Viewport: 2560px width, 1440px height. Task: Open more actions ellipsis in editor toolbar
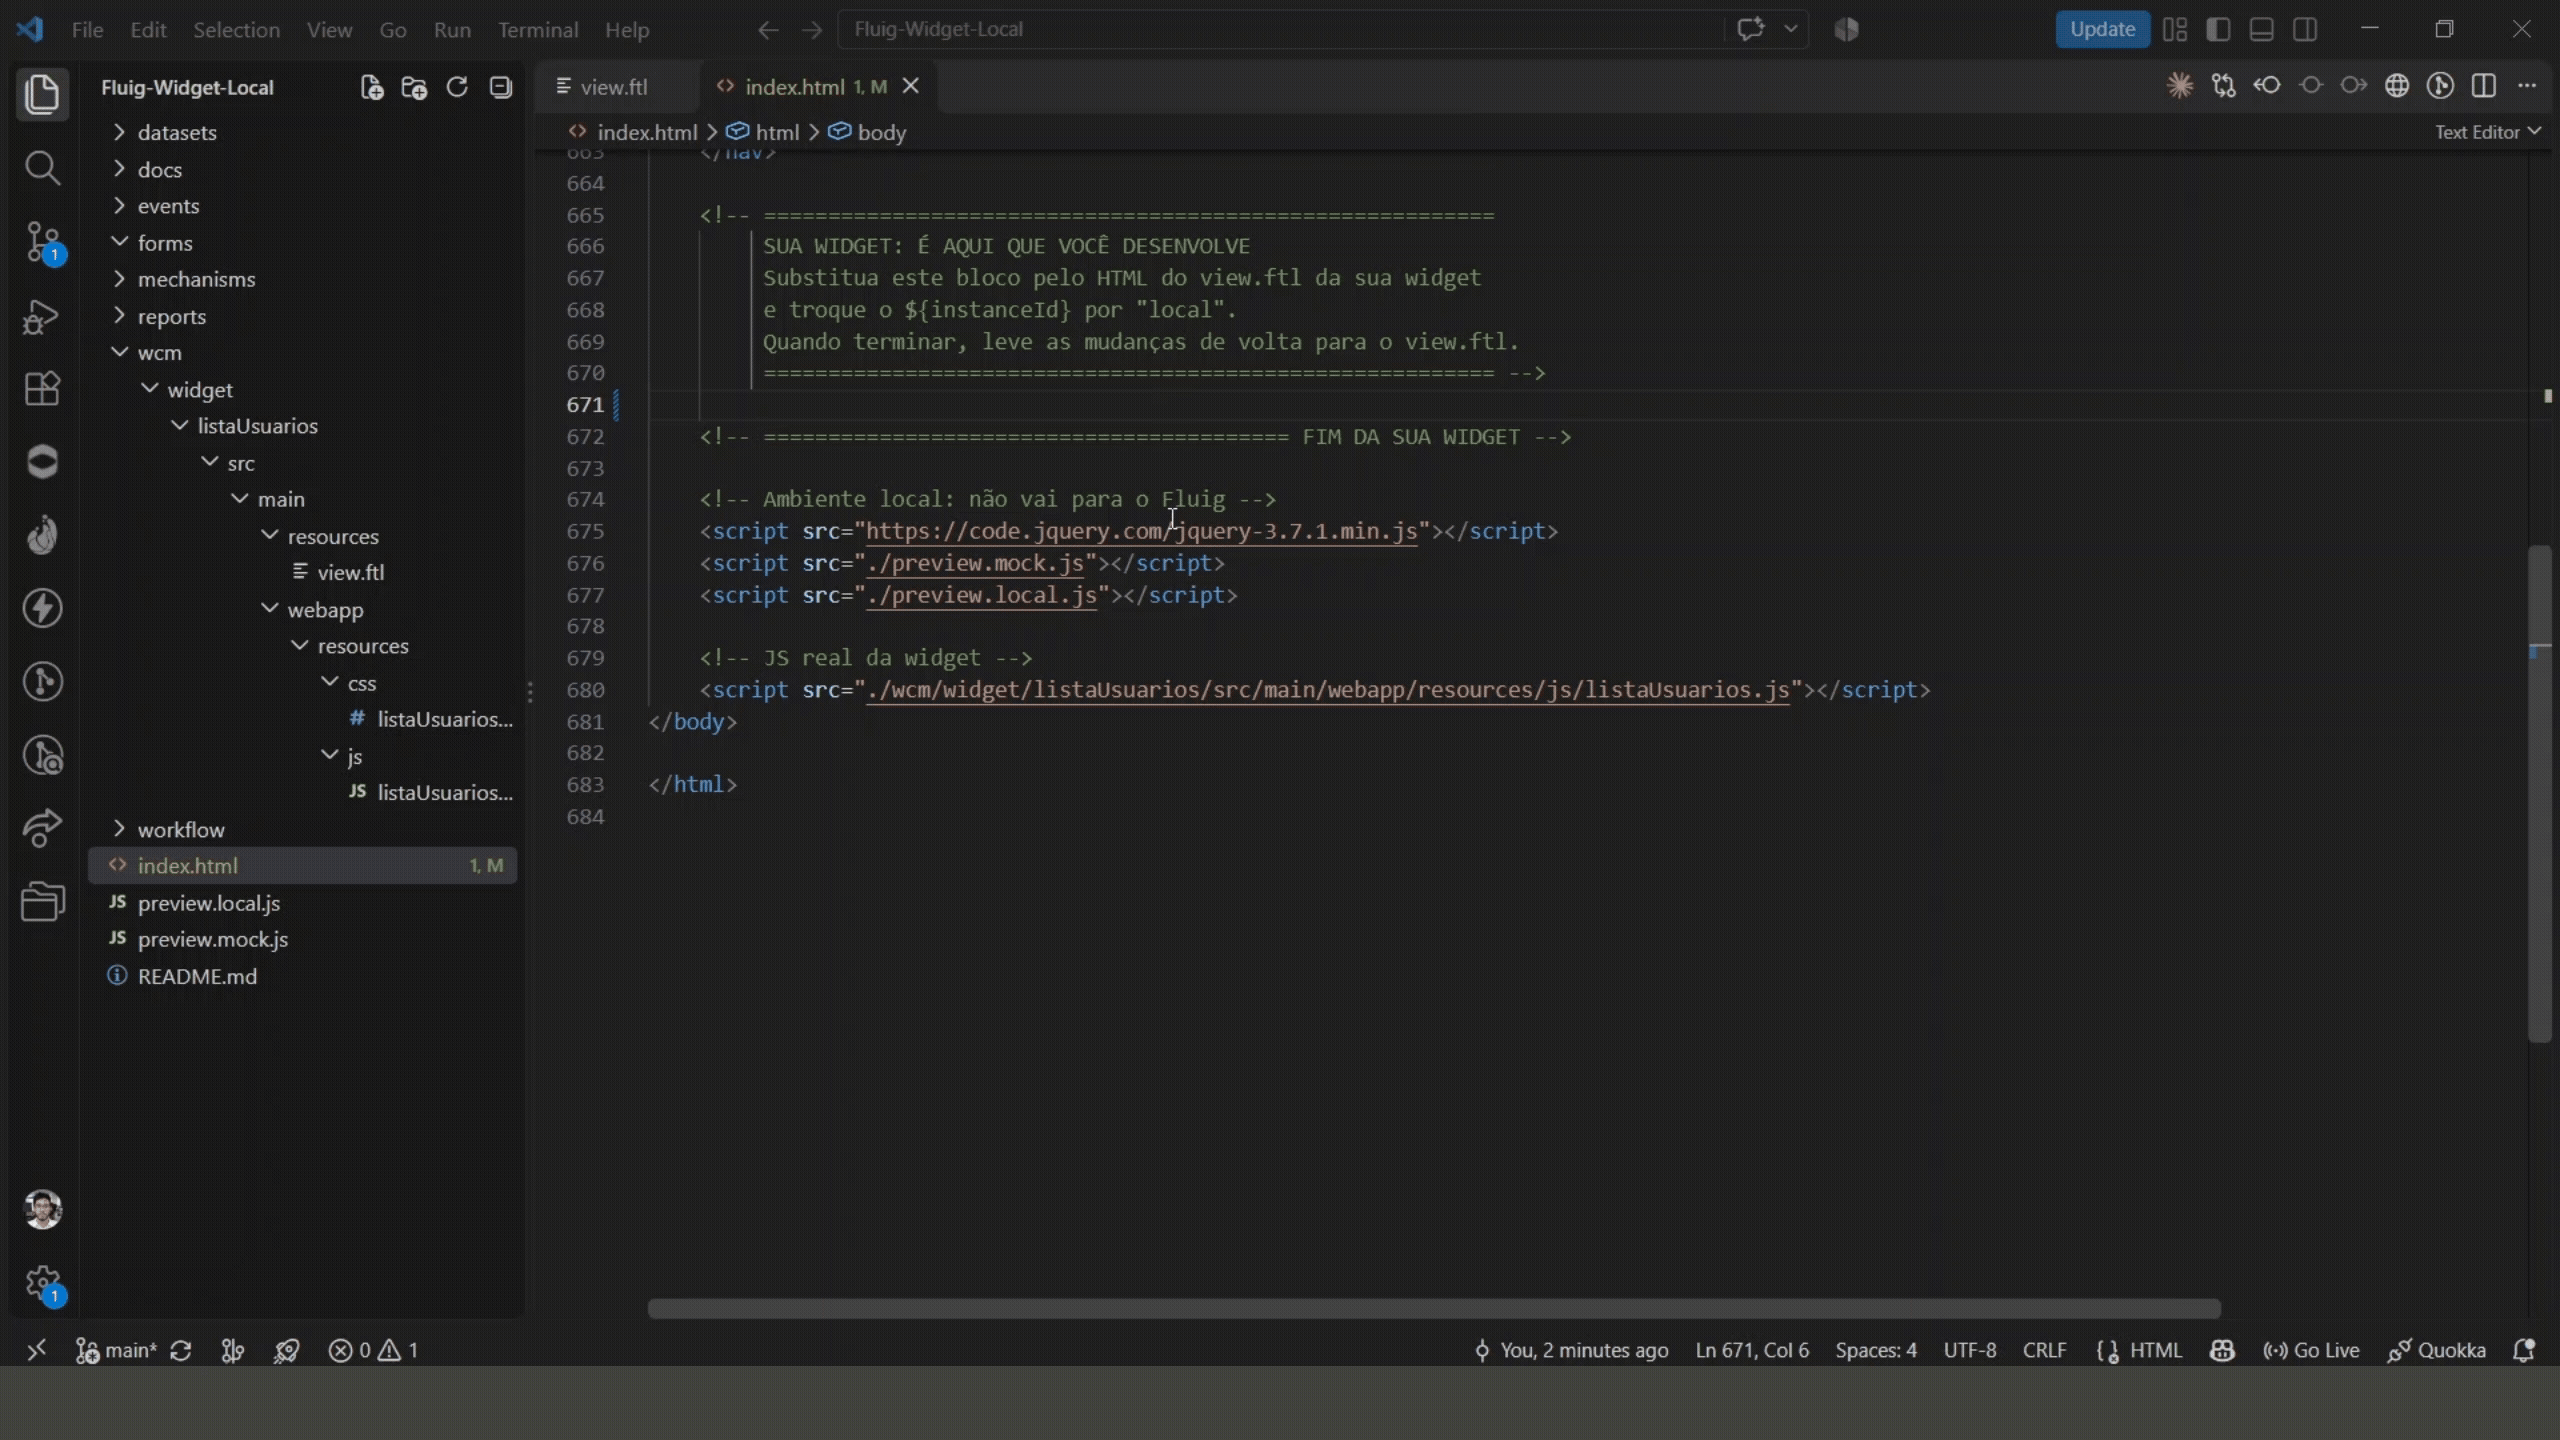(x=2527, y=86)
